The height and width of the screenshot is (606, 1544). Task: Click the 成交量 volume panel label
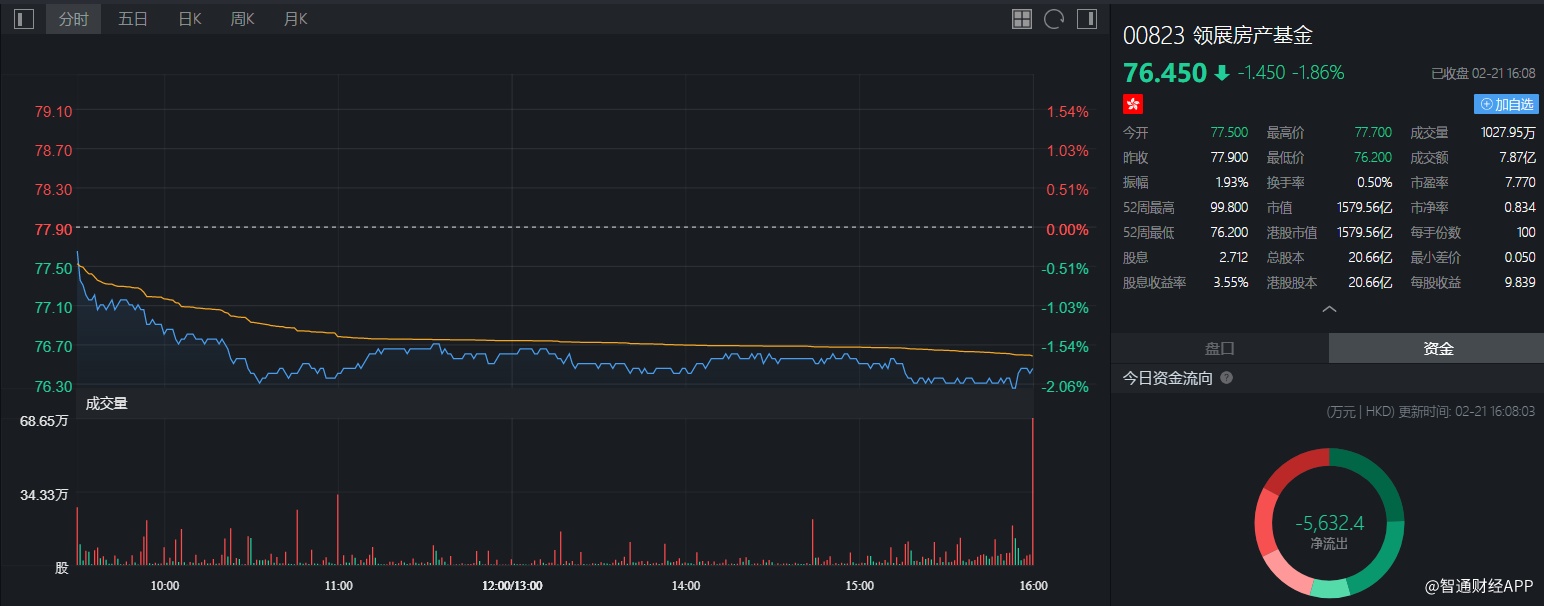107,404
